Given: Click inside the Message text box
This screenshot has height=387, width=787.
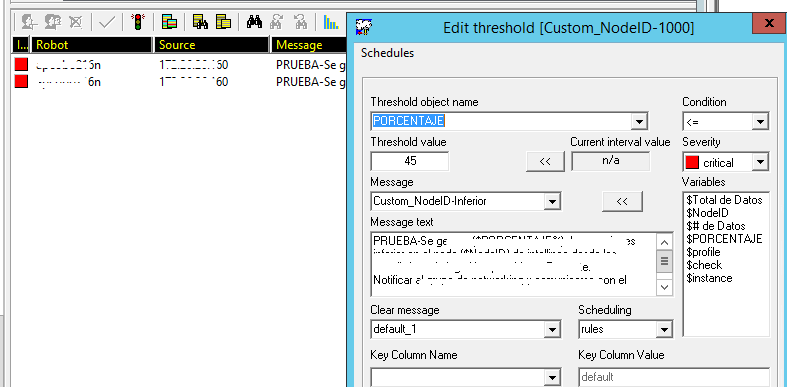Looking at the screenshot, I should tap(513, 265).
